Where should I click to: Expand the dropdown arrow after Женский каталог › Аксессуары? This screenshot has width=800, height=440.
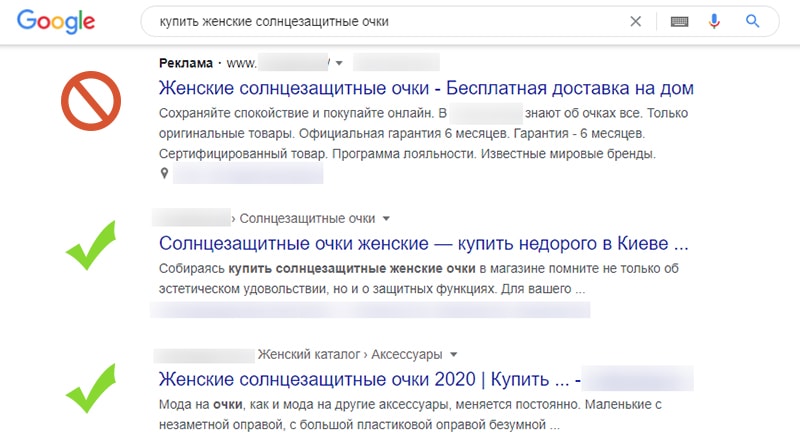point(454,354)
